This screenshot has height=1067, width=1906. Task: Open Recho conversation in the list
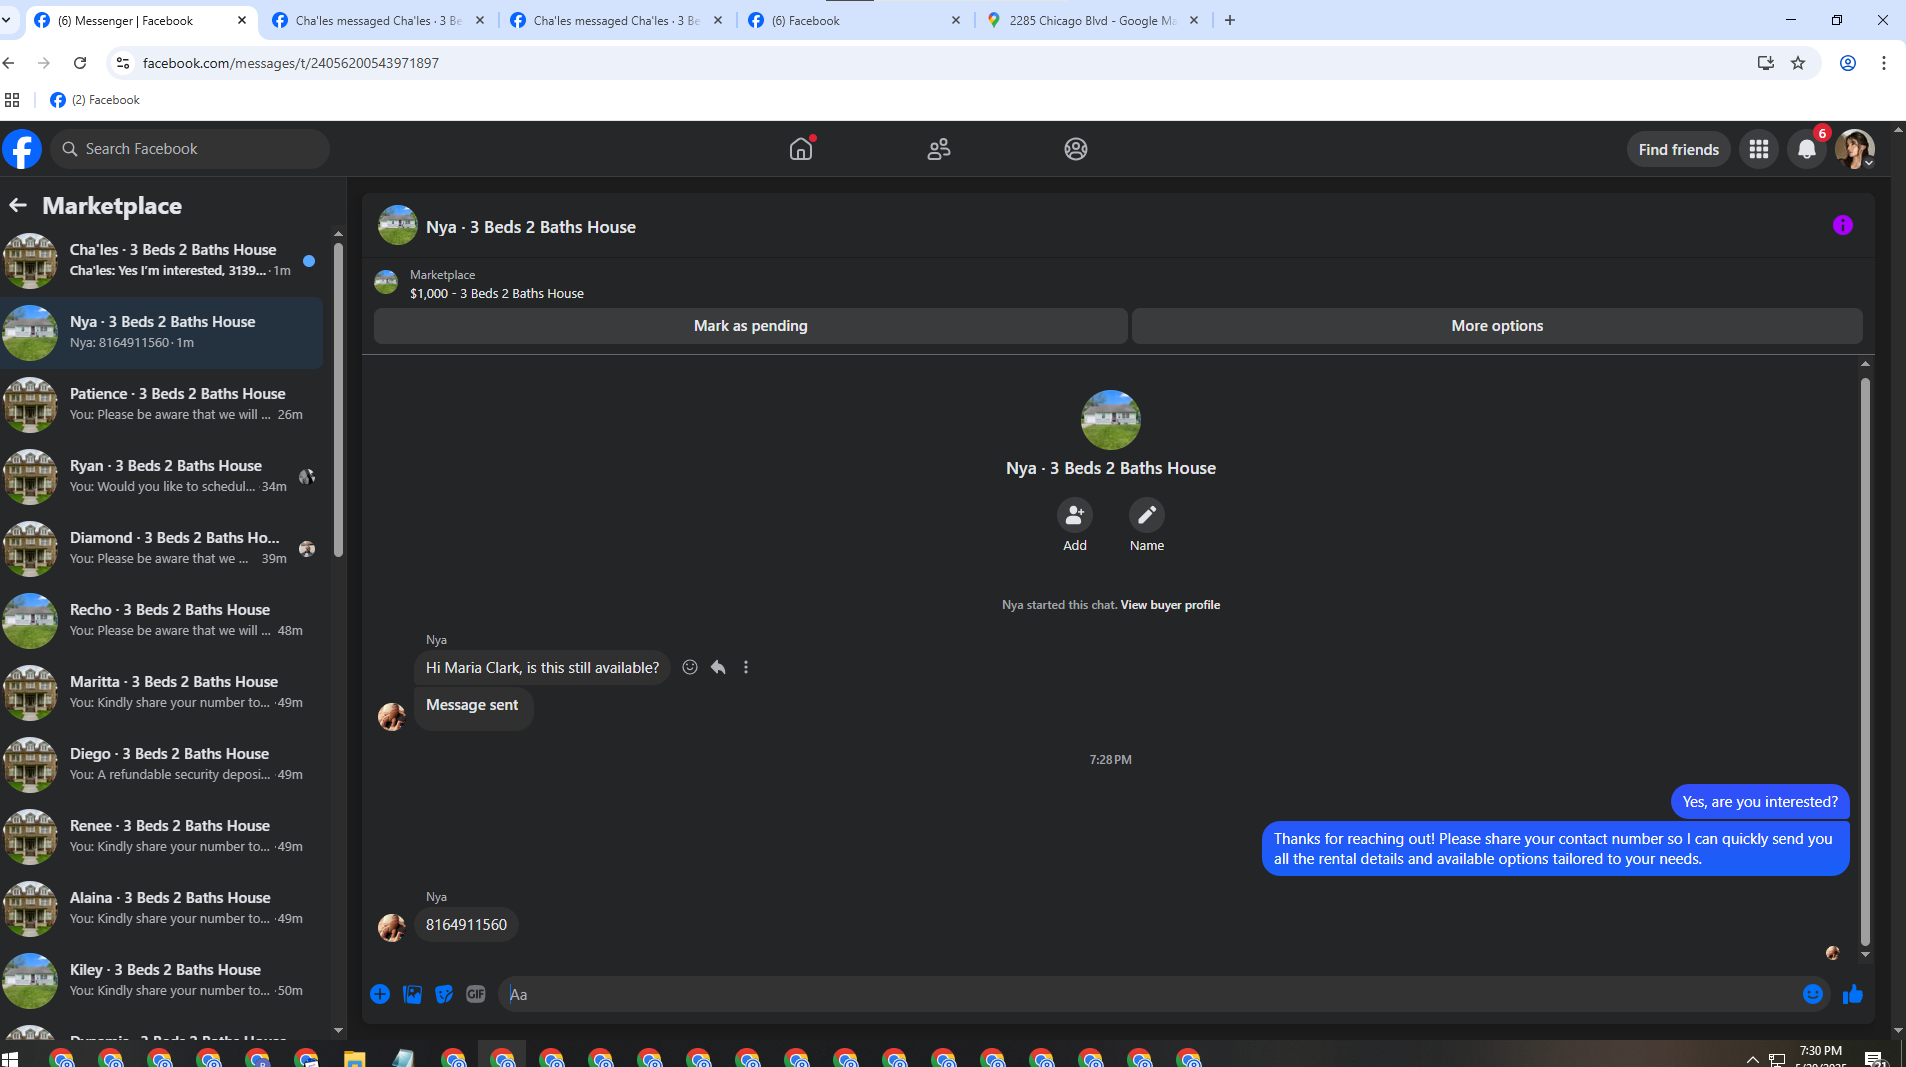162,620
